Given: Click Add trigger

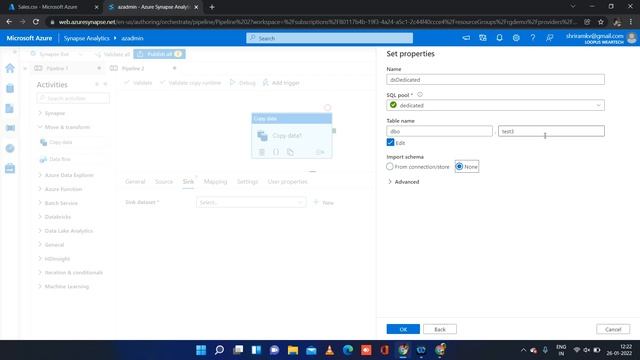Looking at the screenshot, I should [281, 83].
